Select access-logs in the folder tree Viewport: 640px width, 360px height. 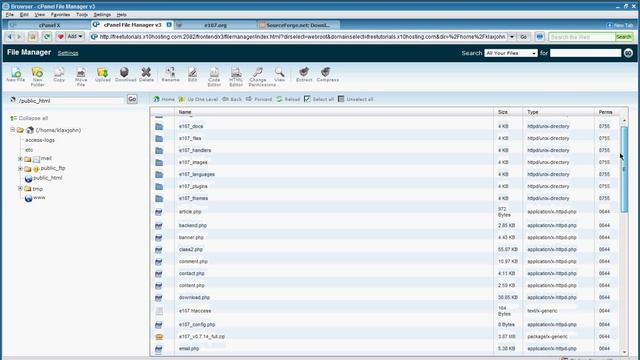tap(40, 140)
